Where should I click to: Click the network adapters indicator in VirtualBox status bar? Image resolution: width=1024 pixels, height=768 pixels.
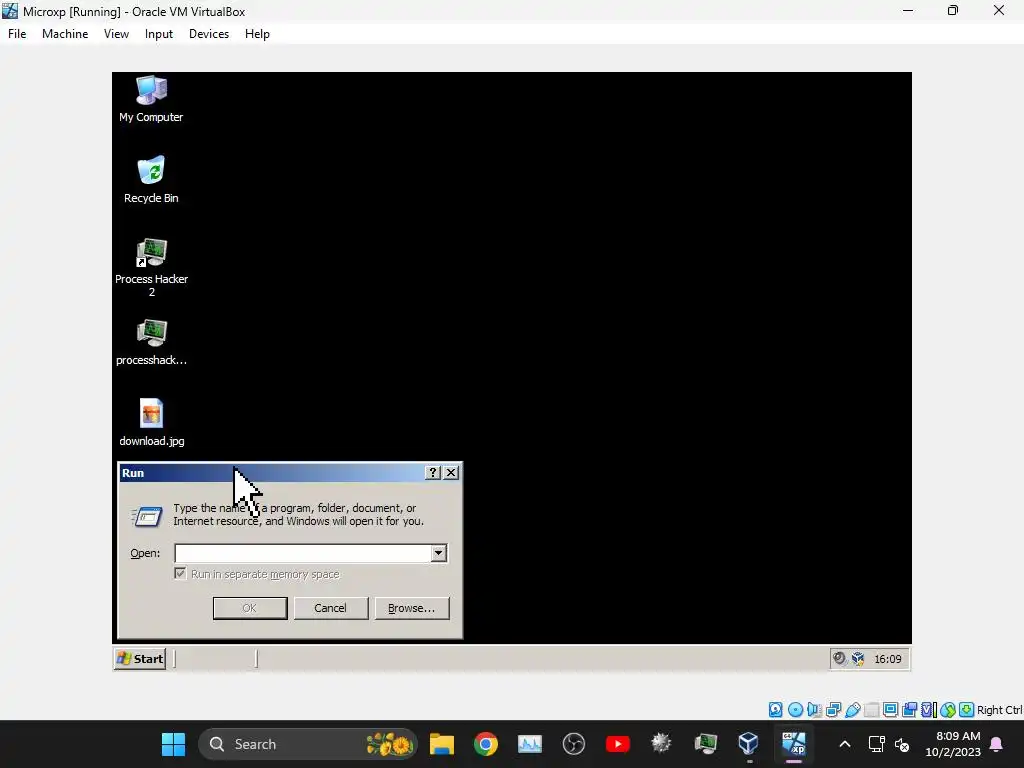pos(833,710)
